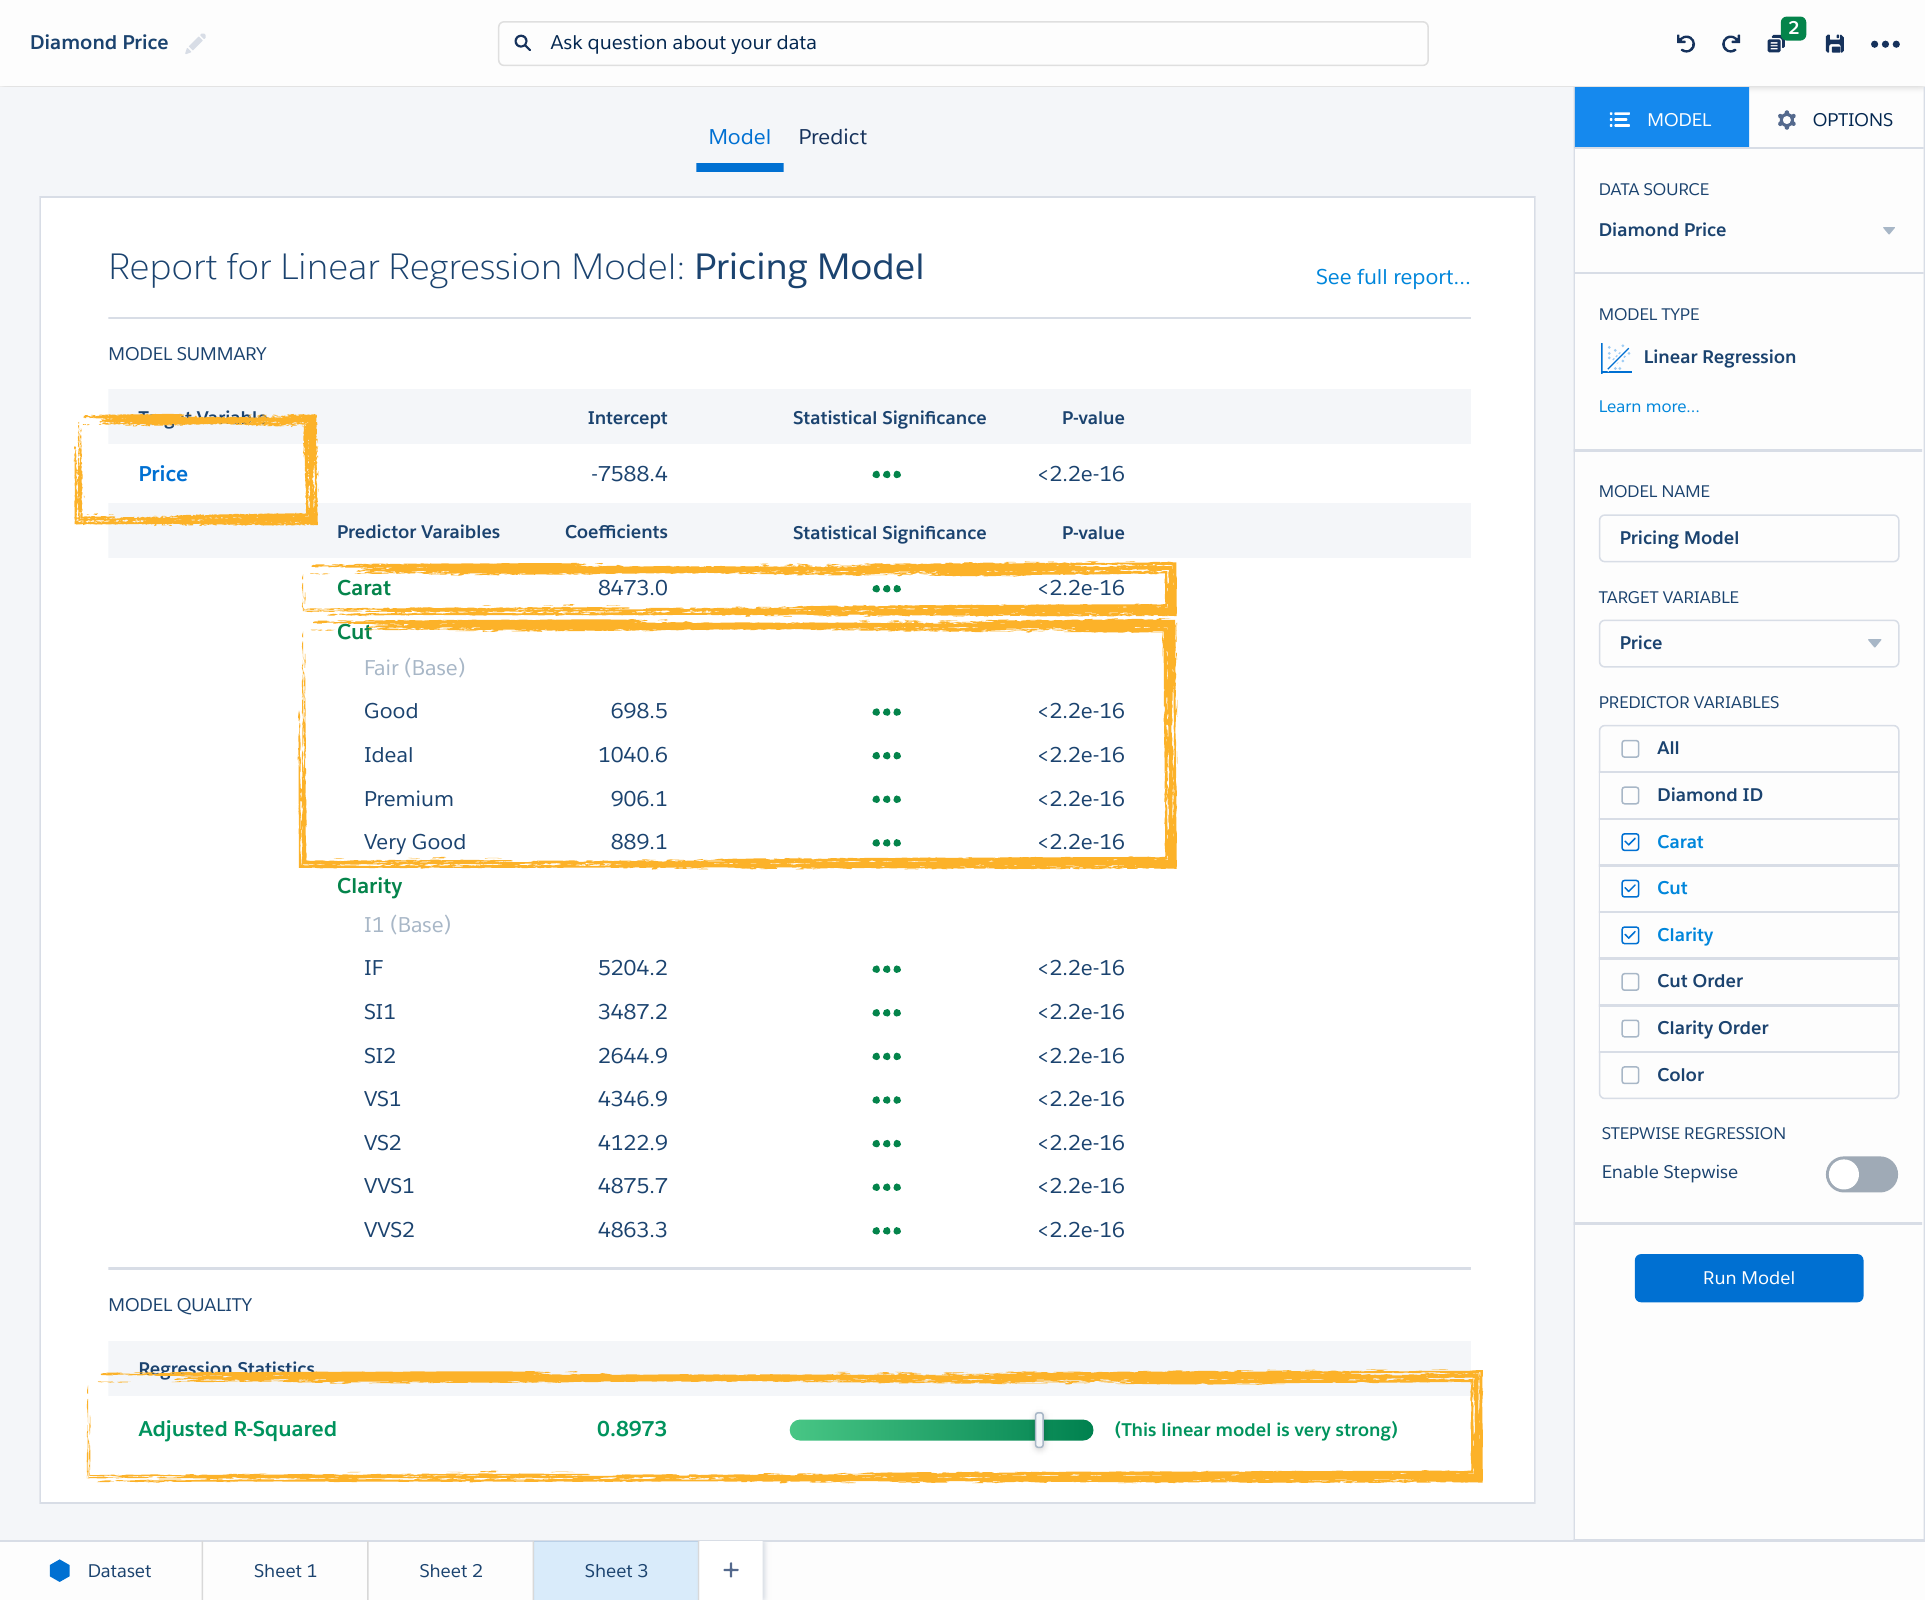The width and height of the screenshot is (1925, 1600).
Task: Click the Premium cut row label
Action: coord(408,799)
